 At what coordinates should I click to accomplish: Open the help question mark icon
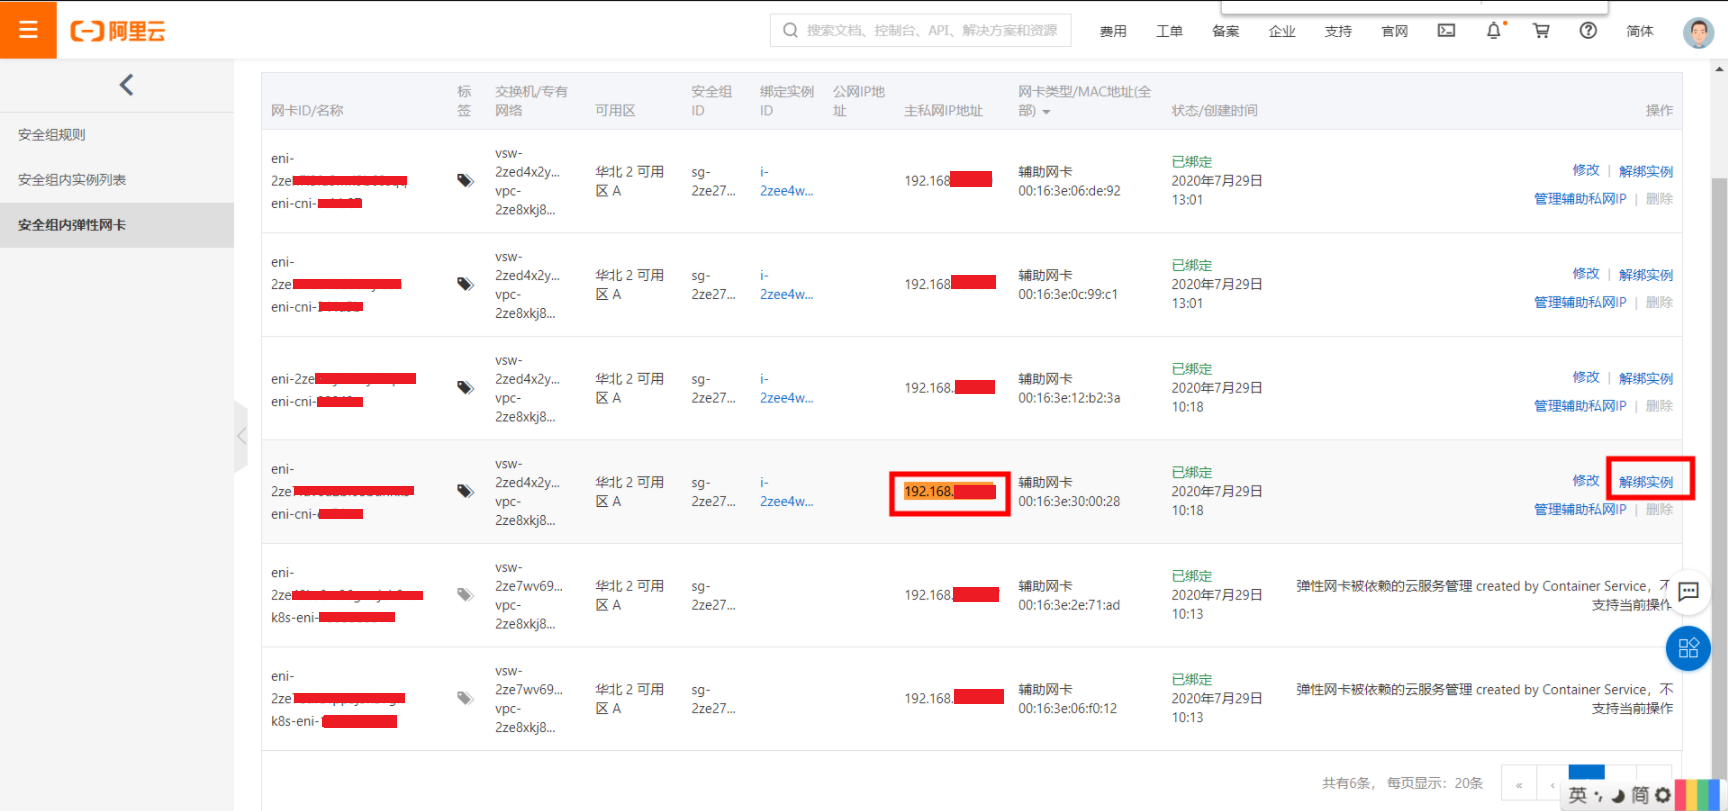(x=1588, y=30)
